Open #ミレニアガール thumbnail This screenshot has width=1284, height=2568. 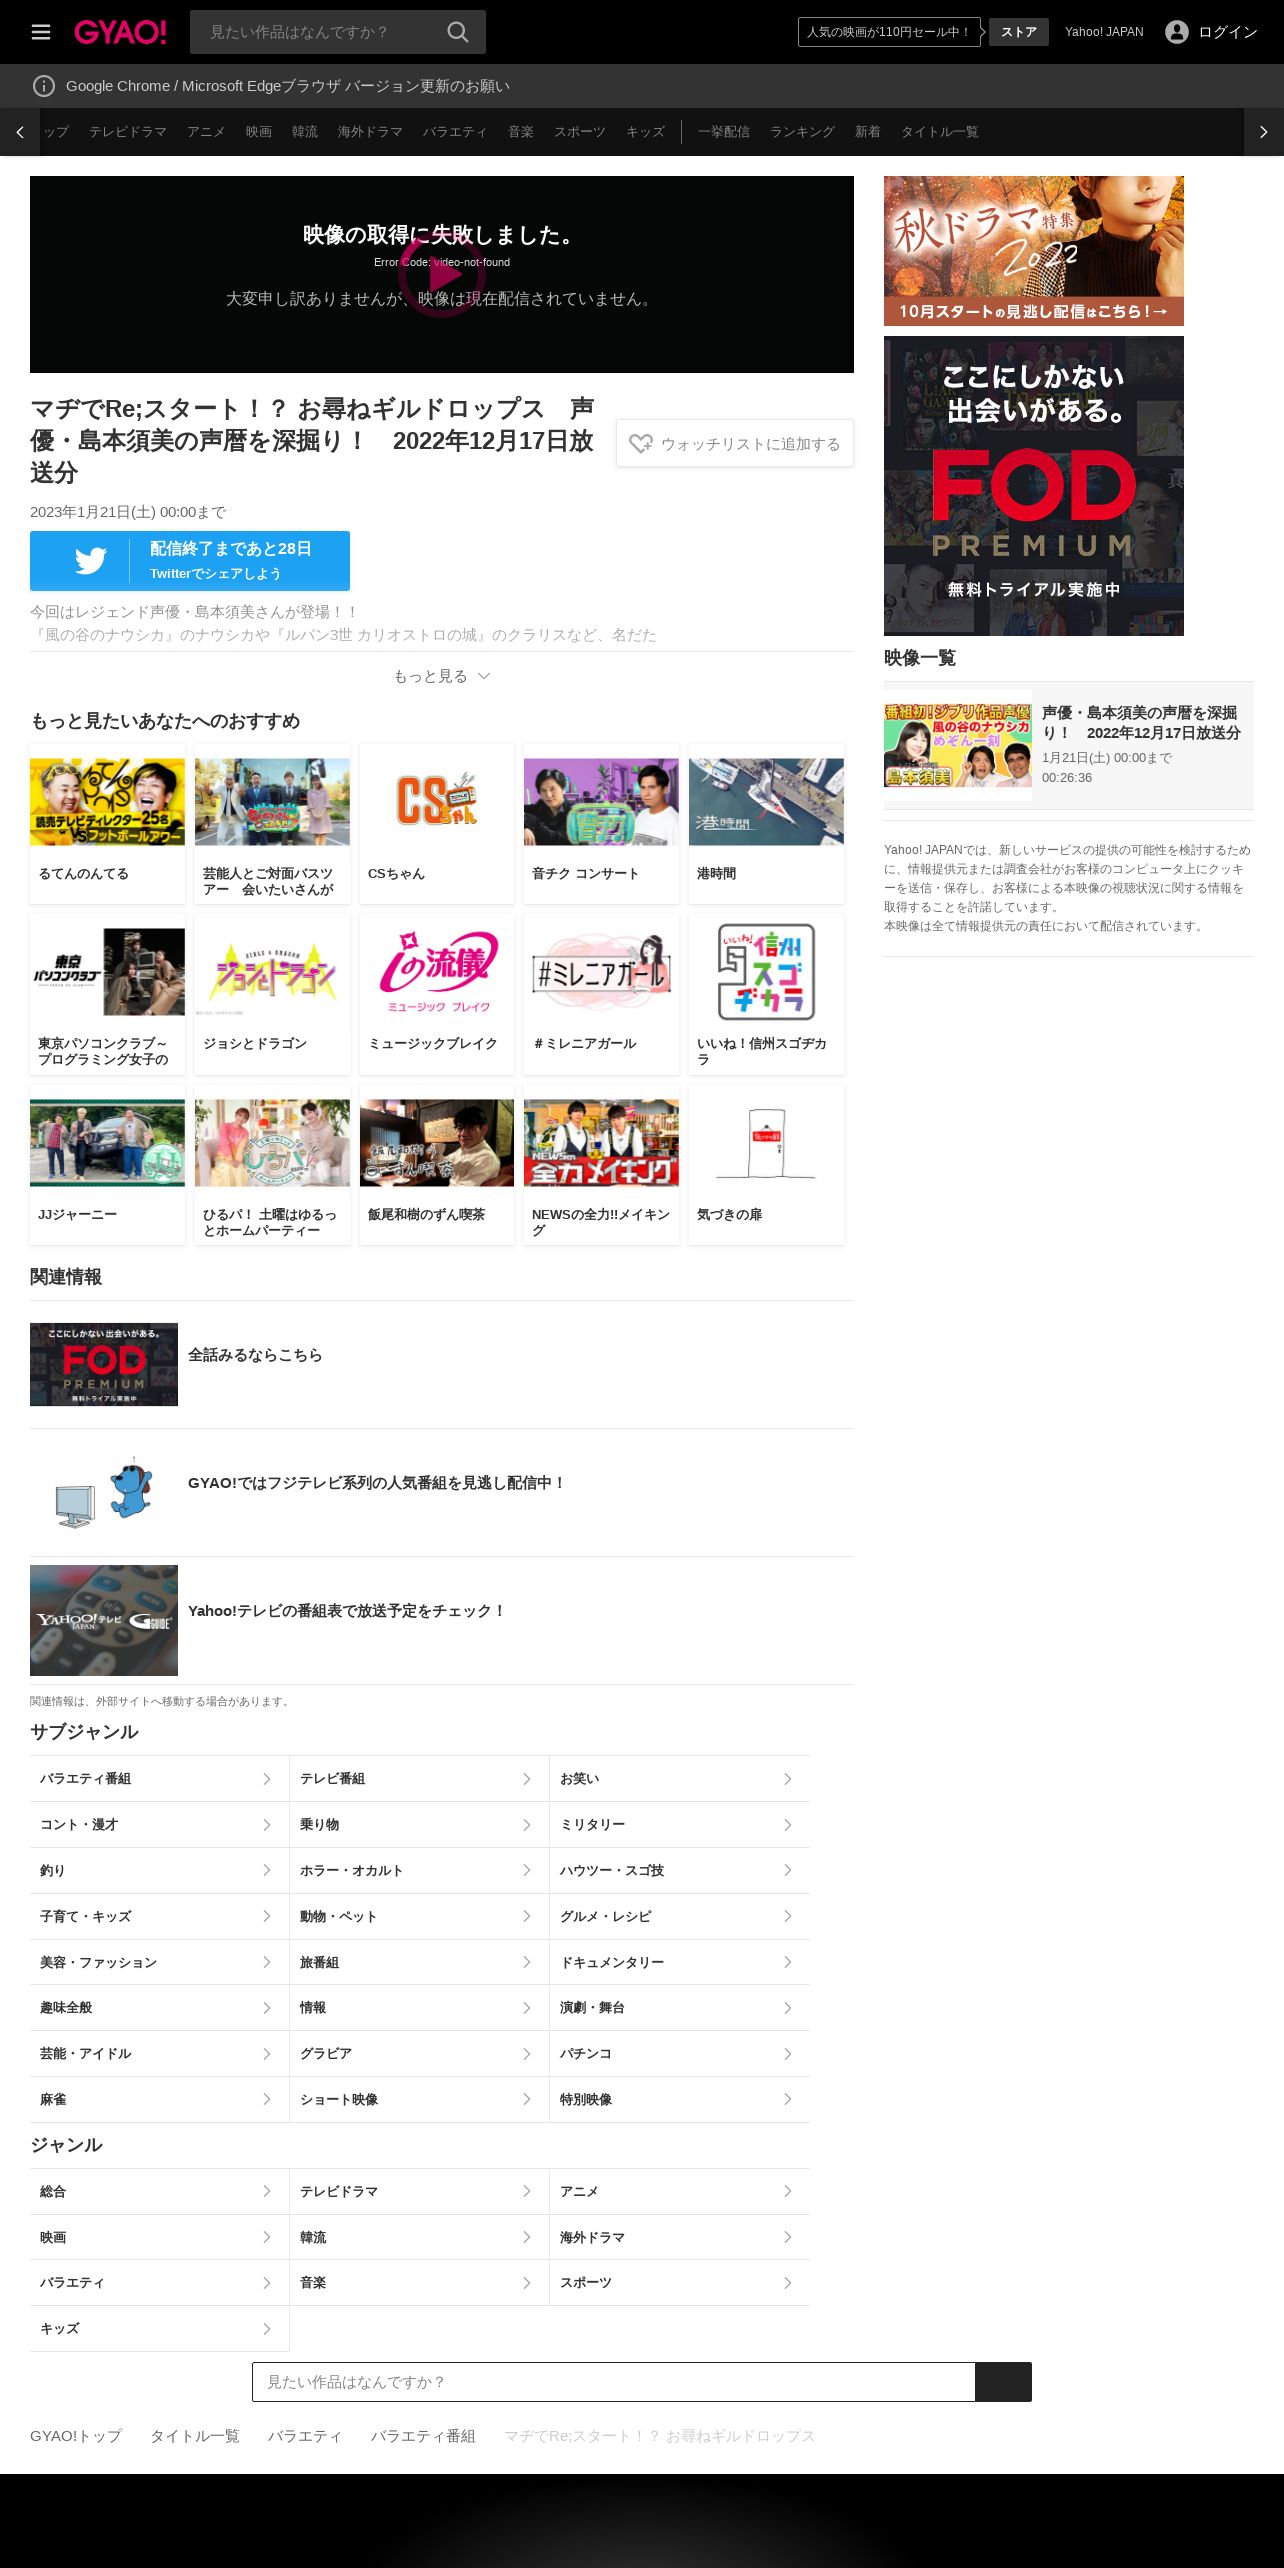coord(601,972)
